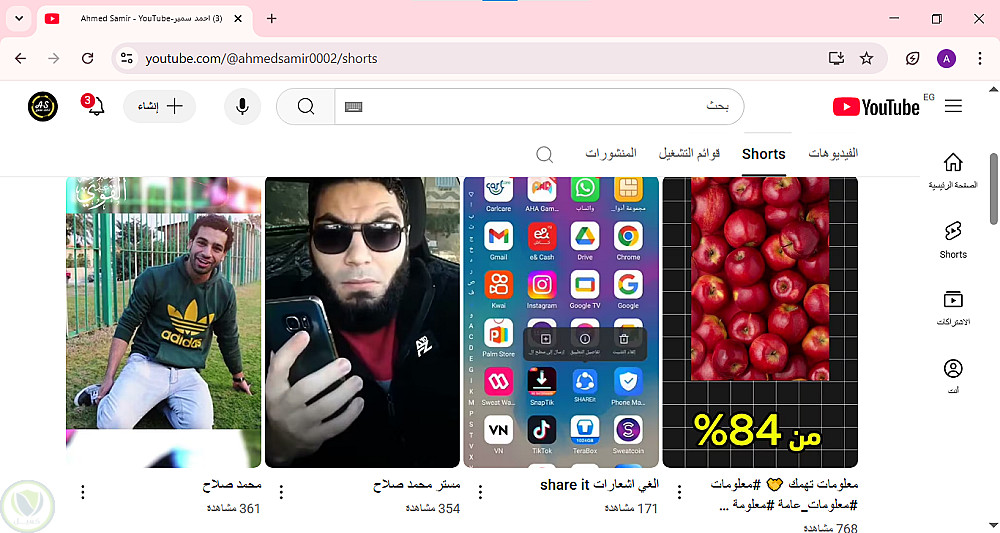Click scrollbar up arrow

993,90
